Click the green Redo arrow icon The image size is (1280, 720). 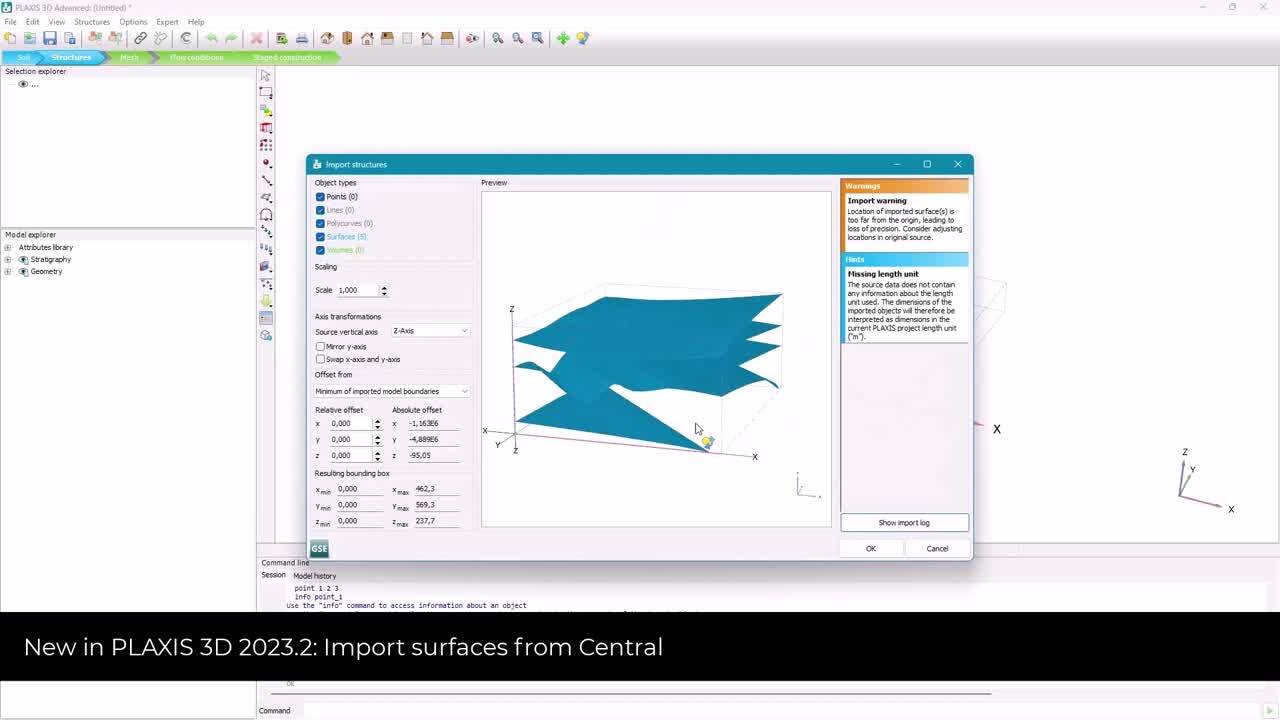point(231,38)
